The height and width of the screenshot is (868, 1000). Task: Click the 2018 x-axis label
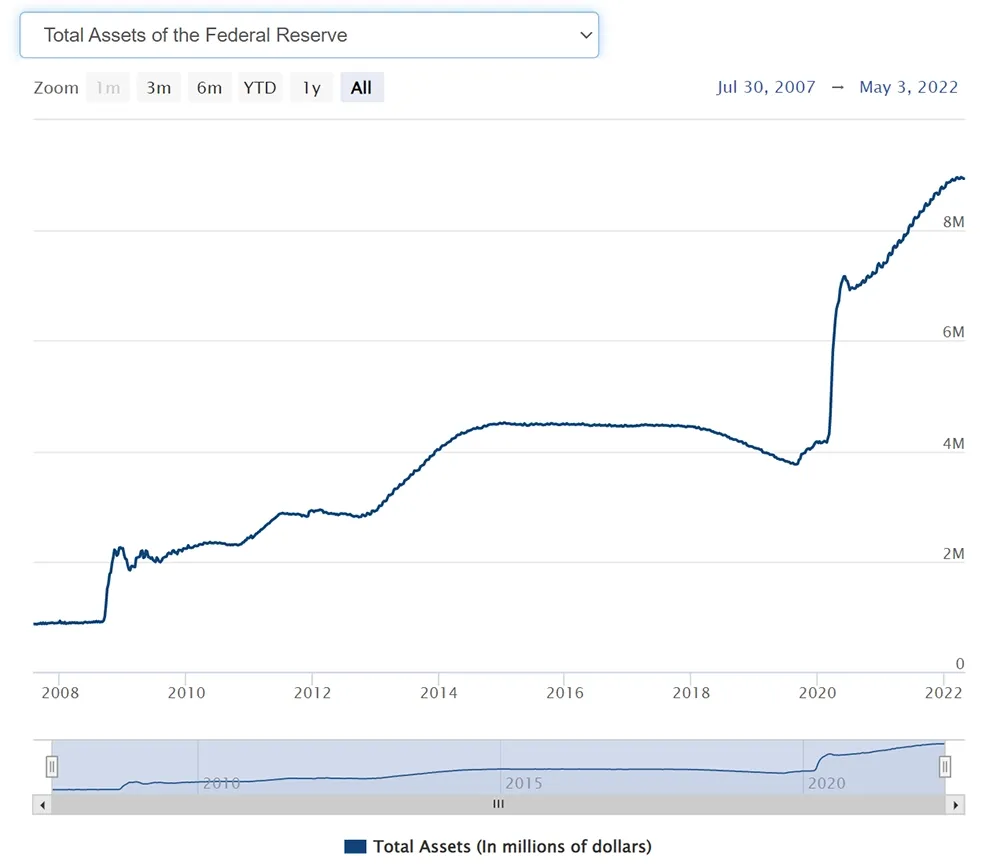(691, 693)
